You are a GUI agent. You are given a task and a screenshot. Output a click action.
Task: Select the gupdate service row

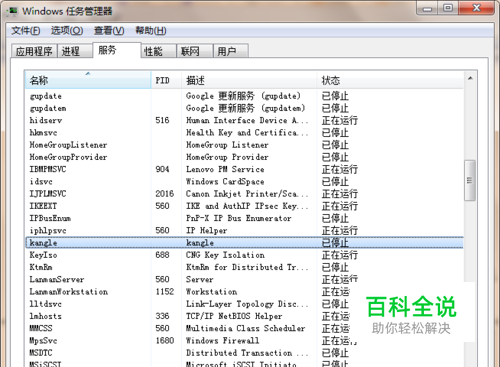pyautogui.click(x=244, y=96)
